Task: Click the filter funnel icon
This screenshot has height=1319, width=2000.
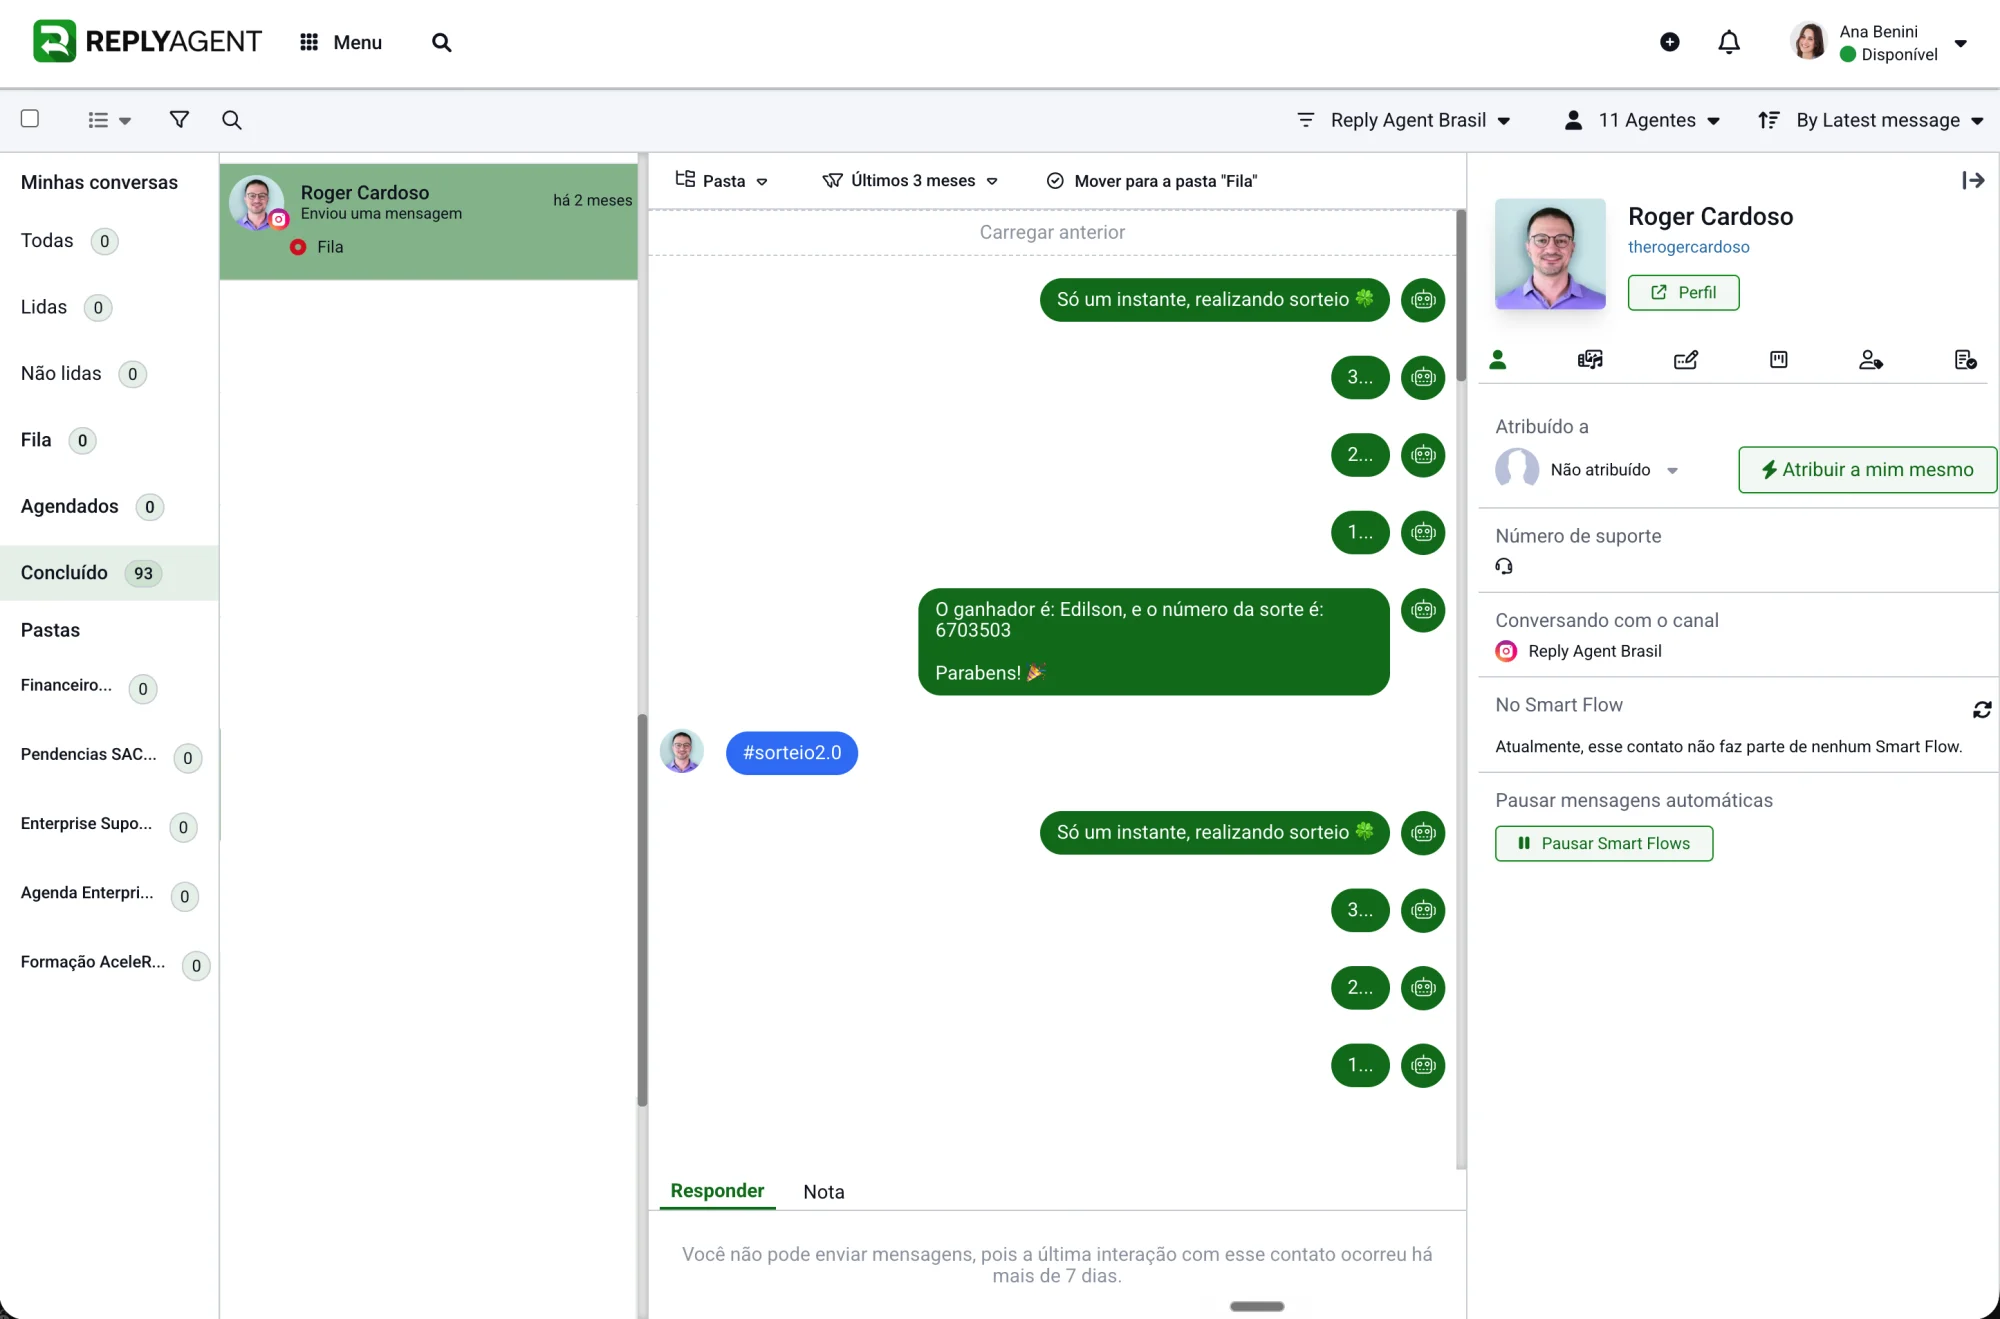Action: [x=179, y=119]
